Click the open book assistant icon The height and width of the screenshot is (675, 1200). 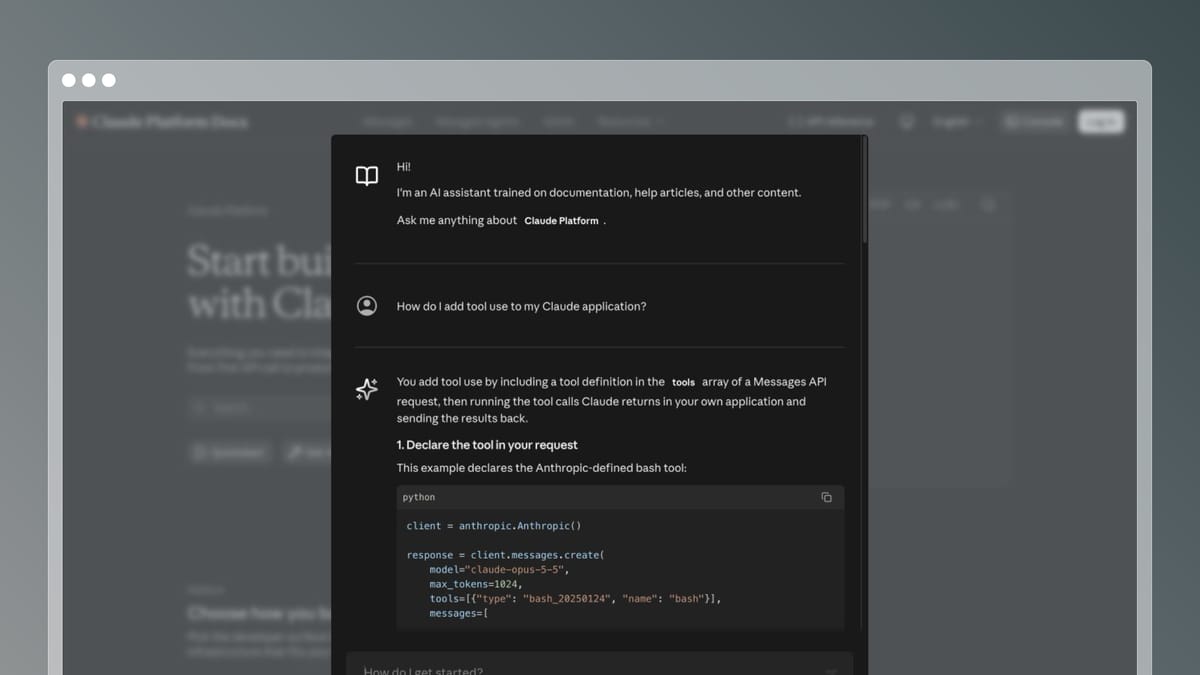367,176
